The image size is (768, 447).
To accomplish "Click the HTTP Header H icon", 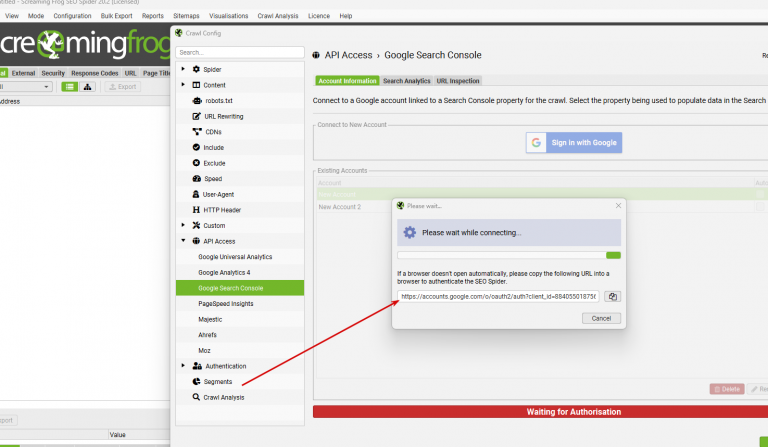I will pos(196,210).
